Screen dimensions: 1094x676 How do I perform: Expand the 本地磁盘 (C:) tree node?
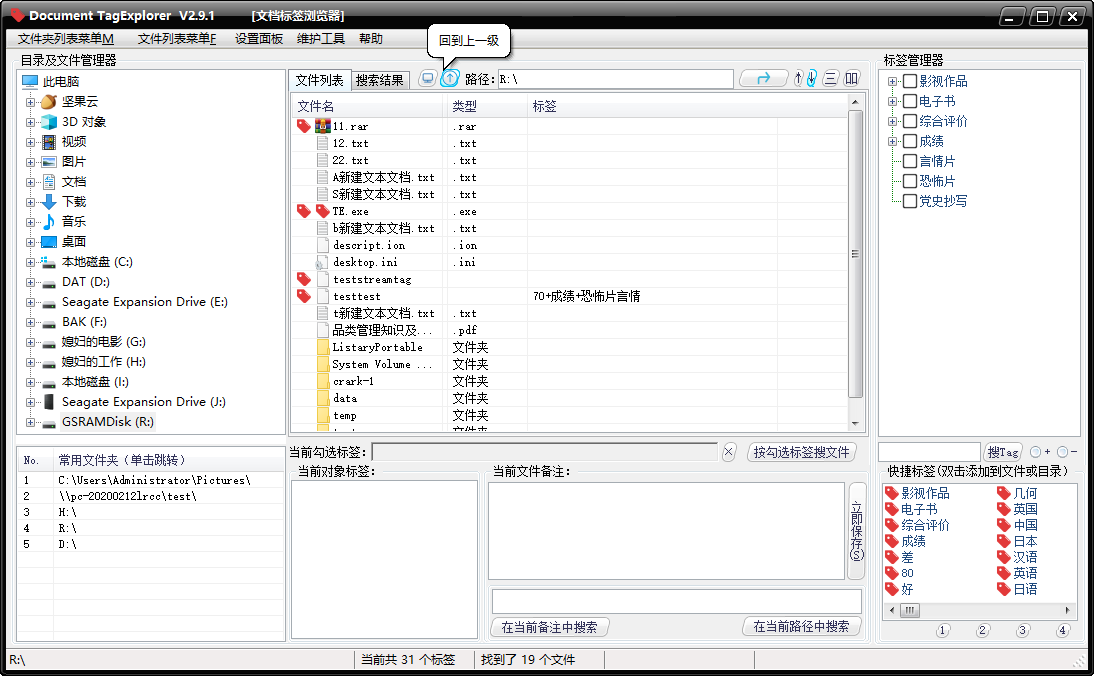coord(30,262)
